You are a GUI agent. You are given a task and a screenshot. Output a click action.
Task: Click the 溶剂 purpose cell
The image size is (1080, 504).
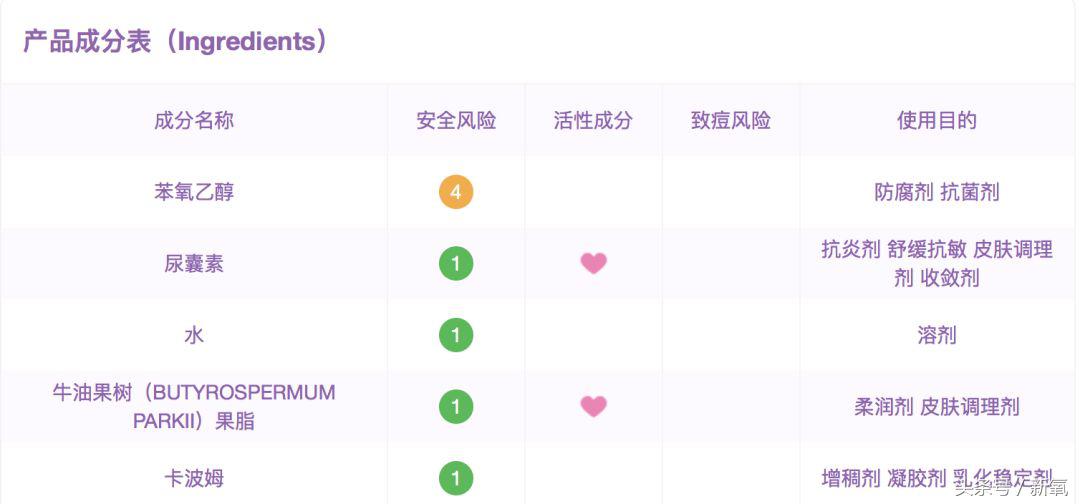937,335
